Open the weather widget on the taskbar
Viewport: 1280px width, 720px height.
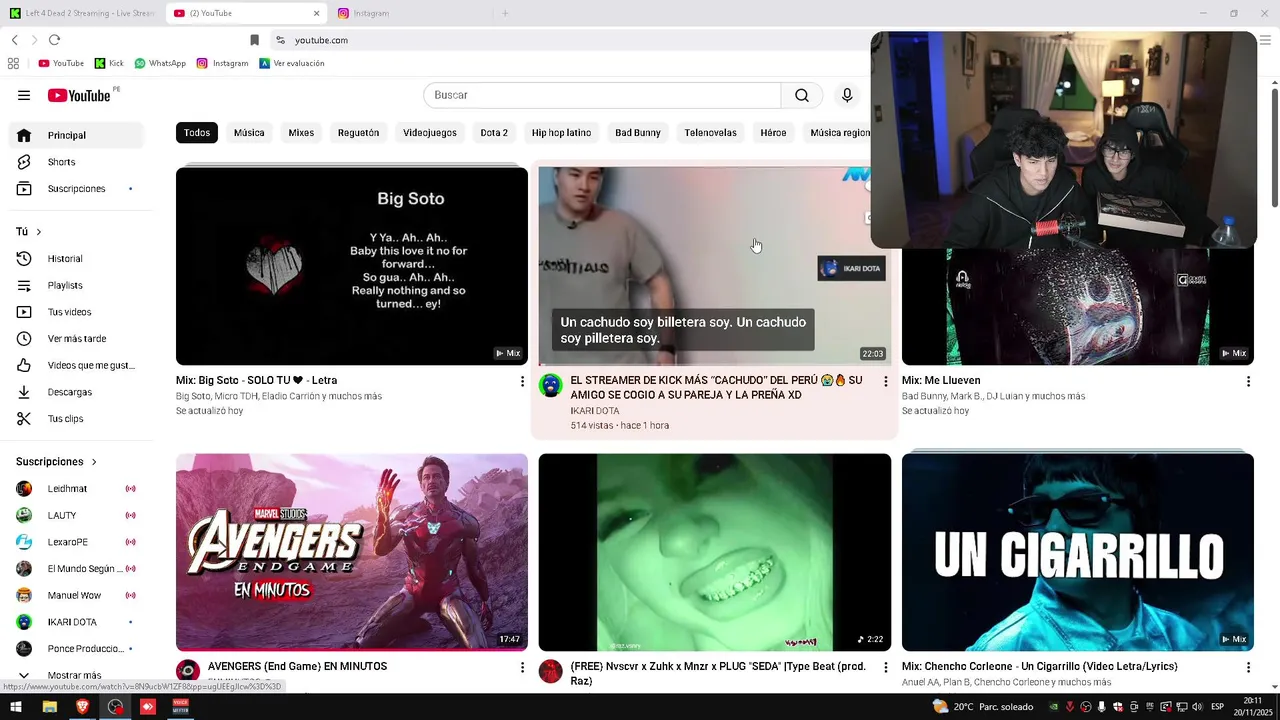[982, 707]
